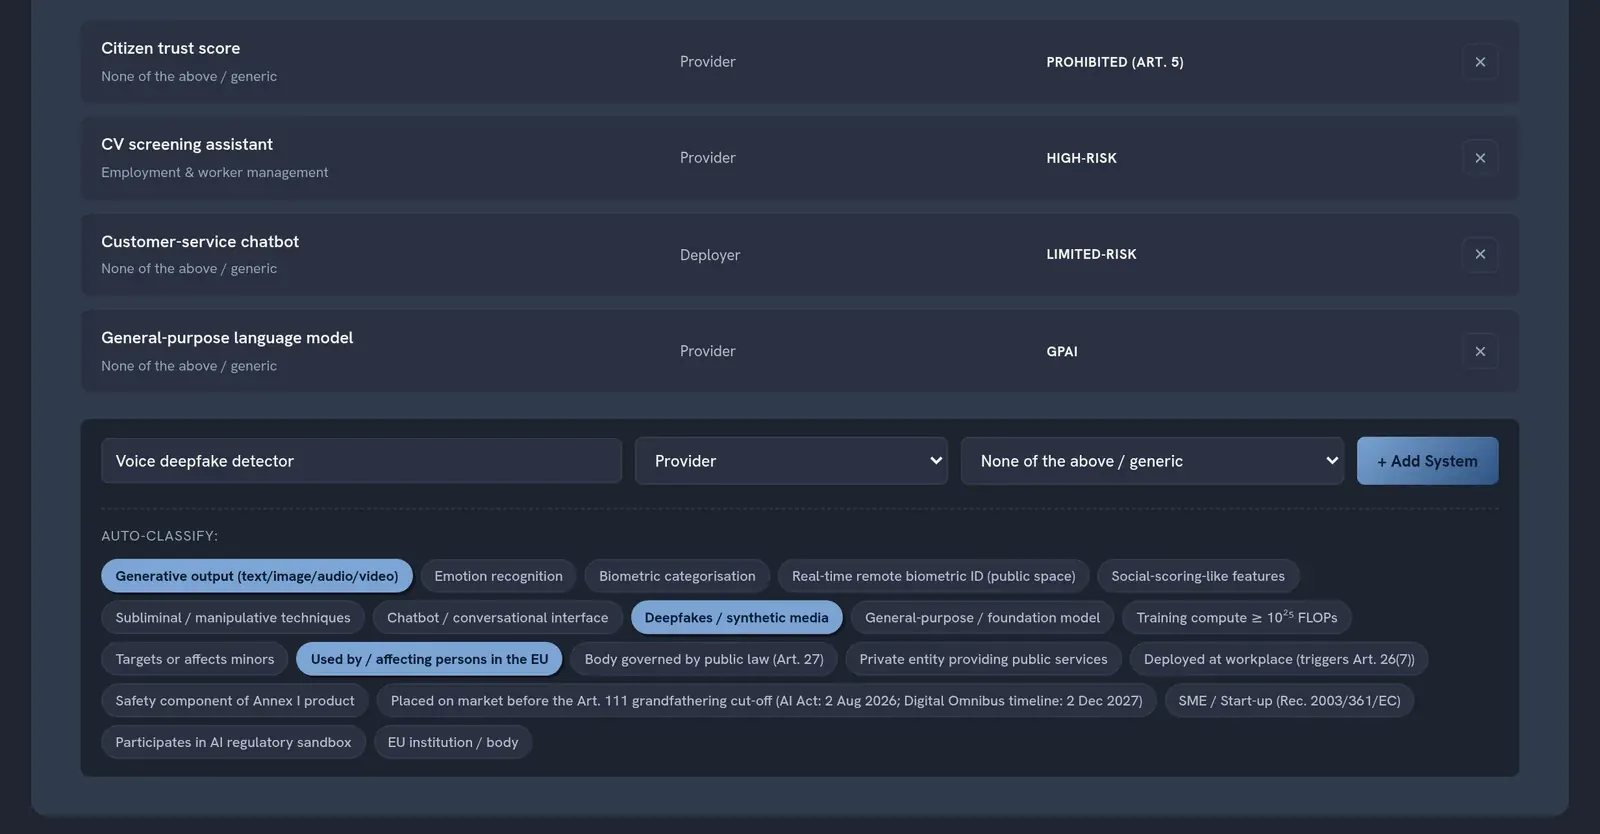The width and height of the screenshot is (1600, 834).
Task: Deselect Deepfakes / synthetic media chip
Action: click(x=736, y=618)
